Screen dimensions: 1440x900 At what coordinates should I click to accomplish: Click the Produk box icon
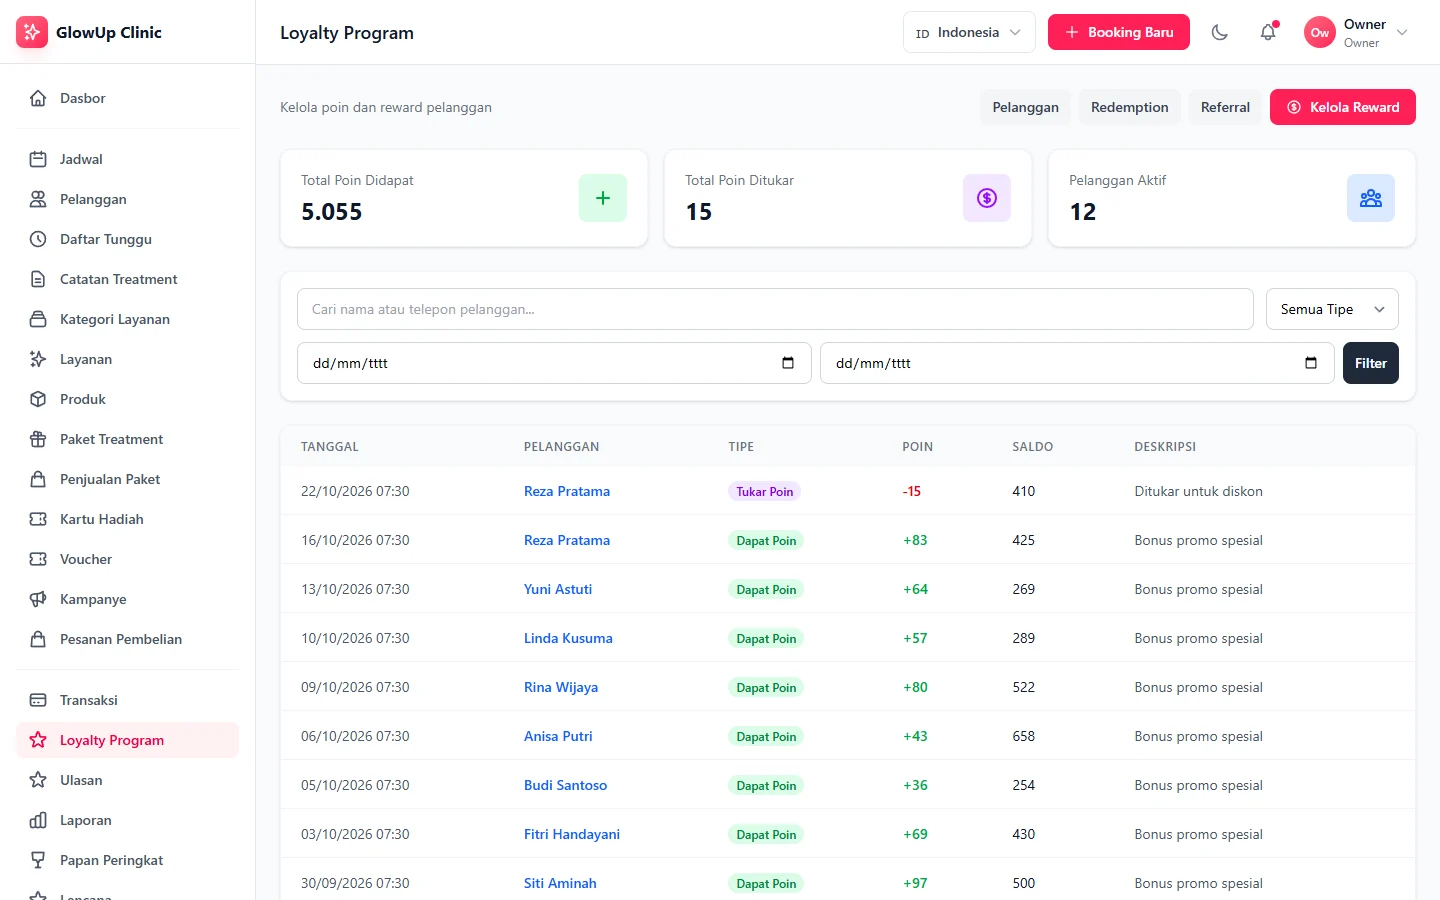(x=38, y=399)
